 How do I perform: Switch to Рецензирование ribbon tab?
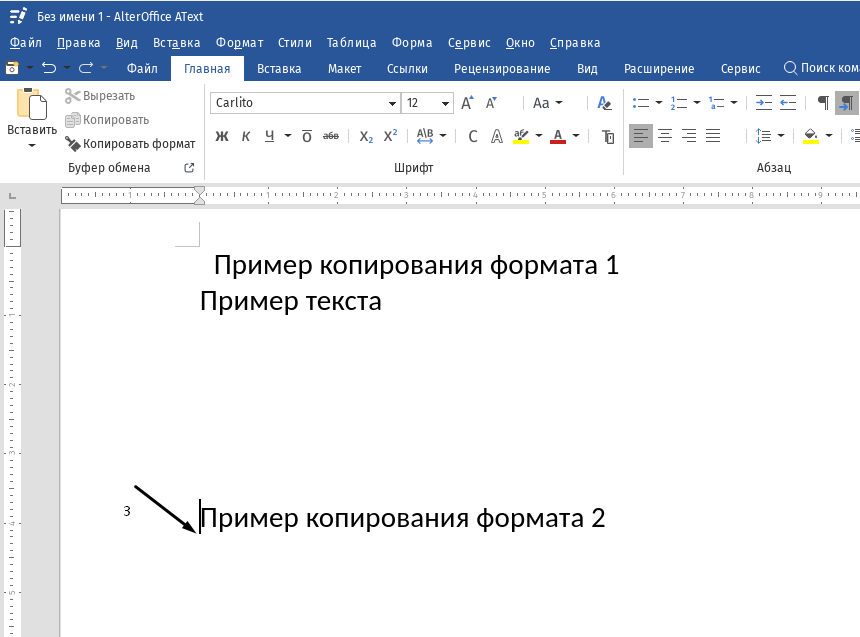[x=502, y=69]
